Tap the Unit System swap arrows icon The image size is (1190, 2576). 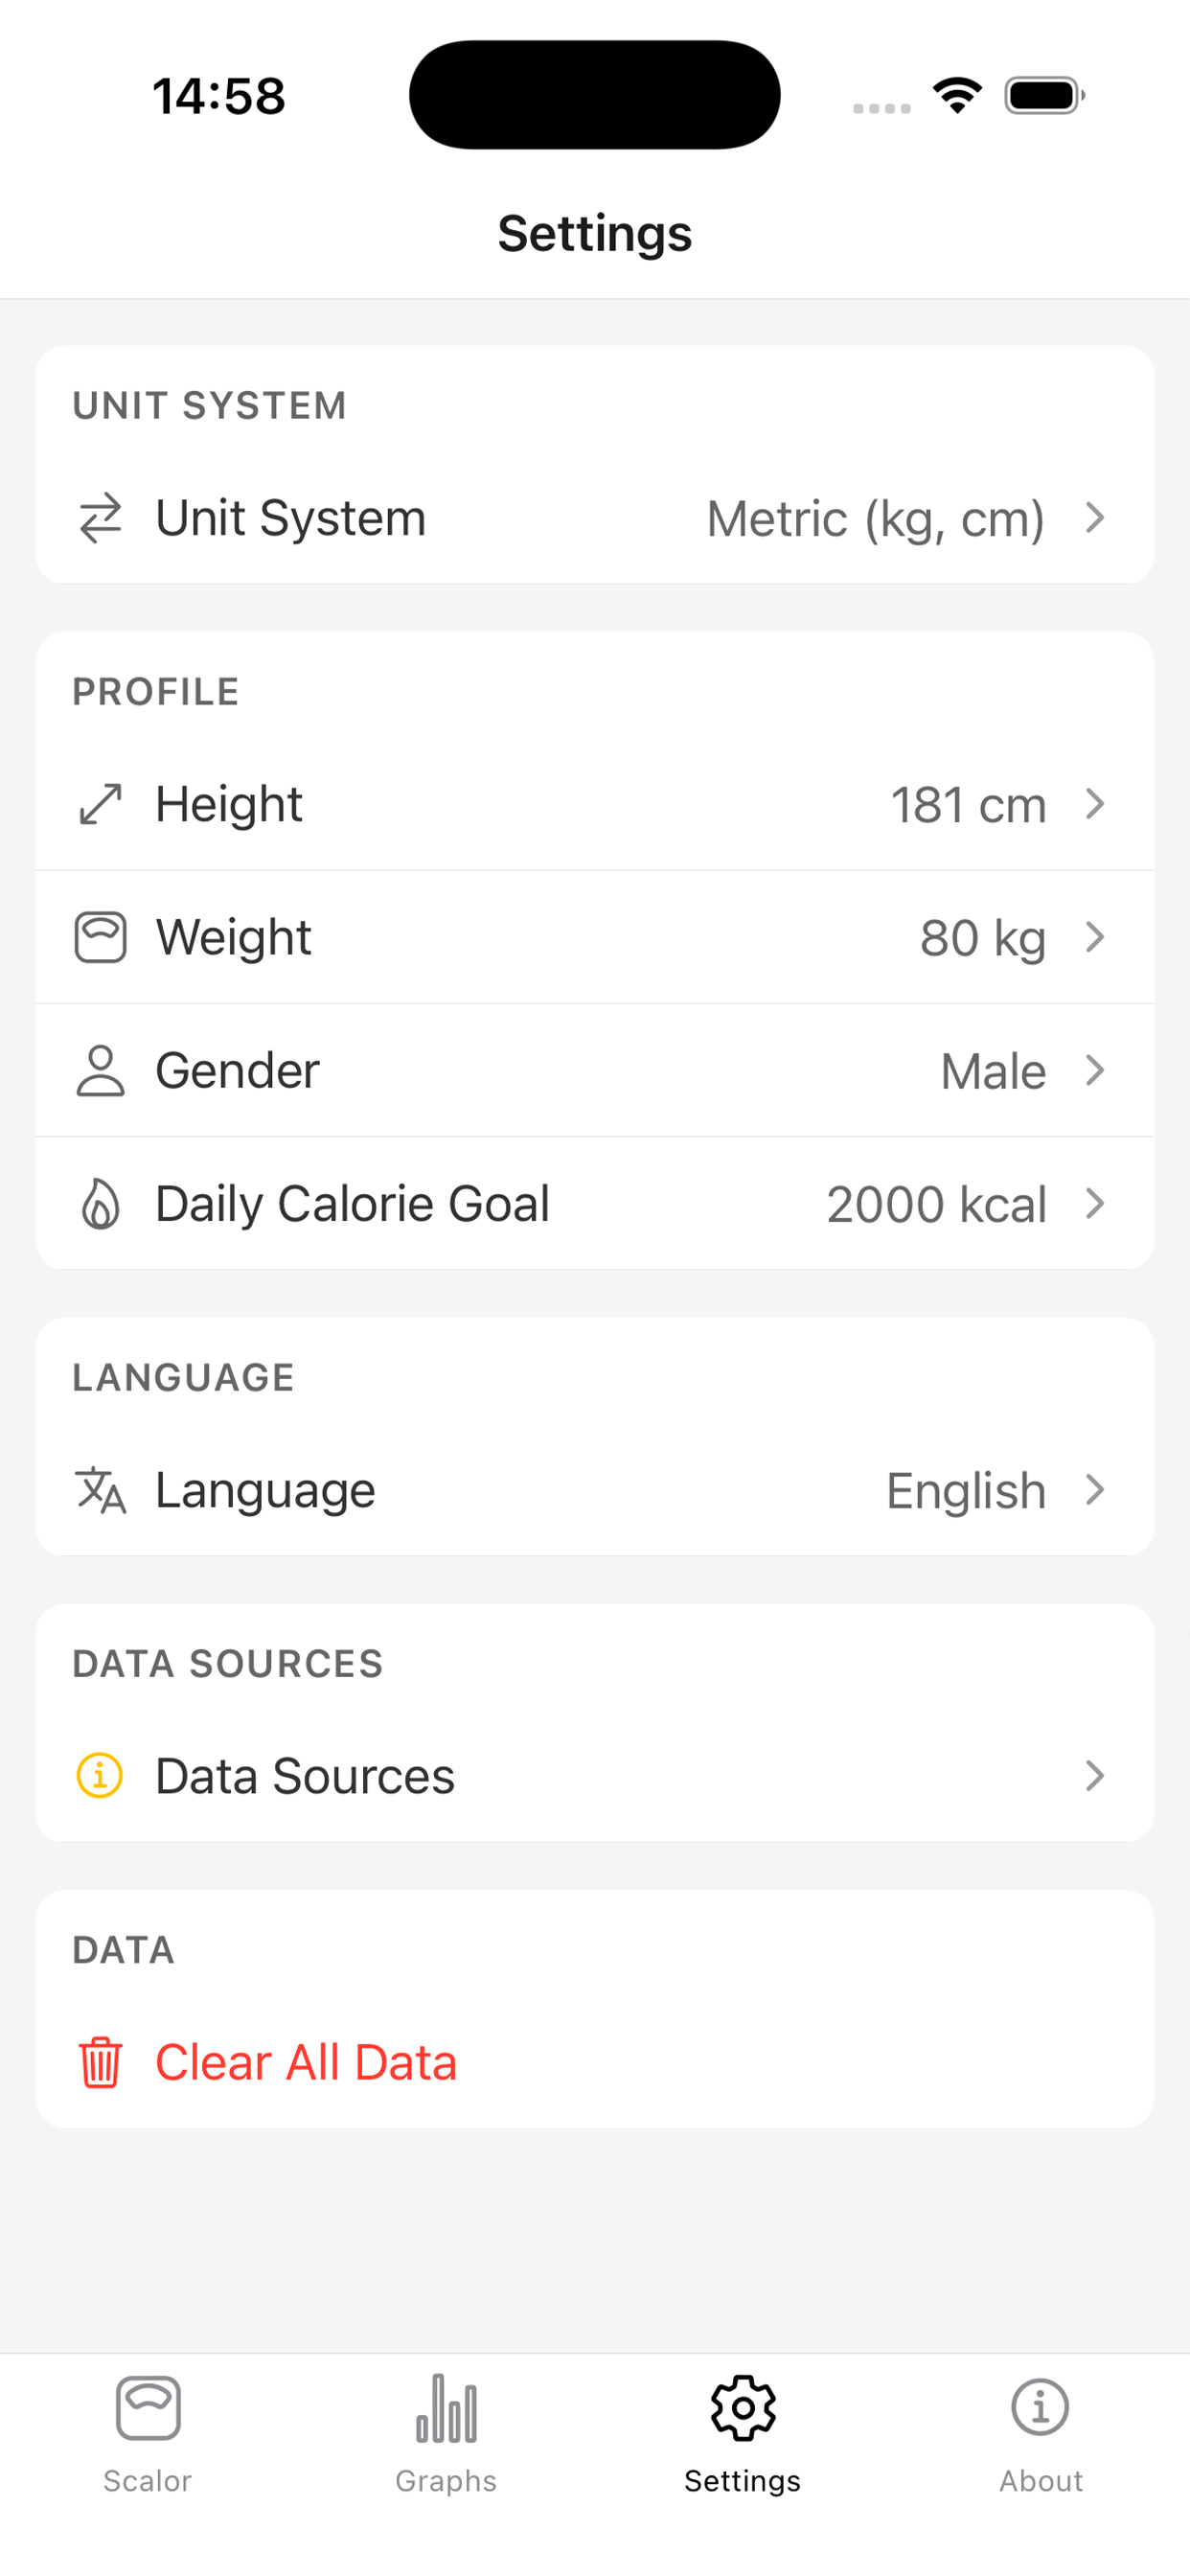pyautogui.click(x=100, y=518)
